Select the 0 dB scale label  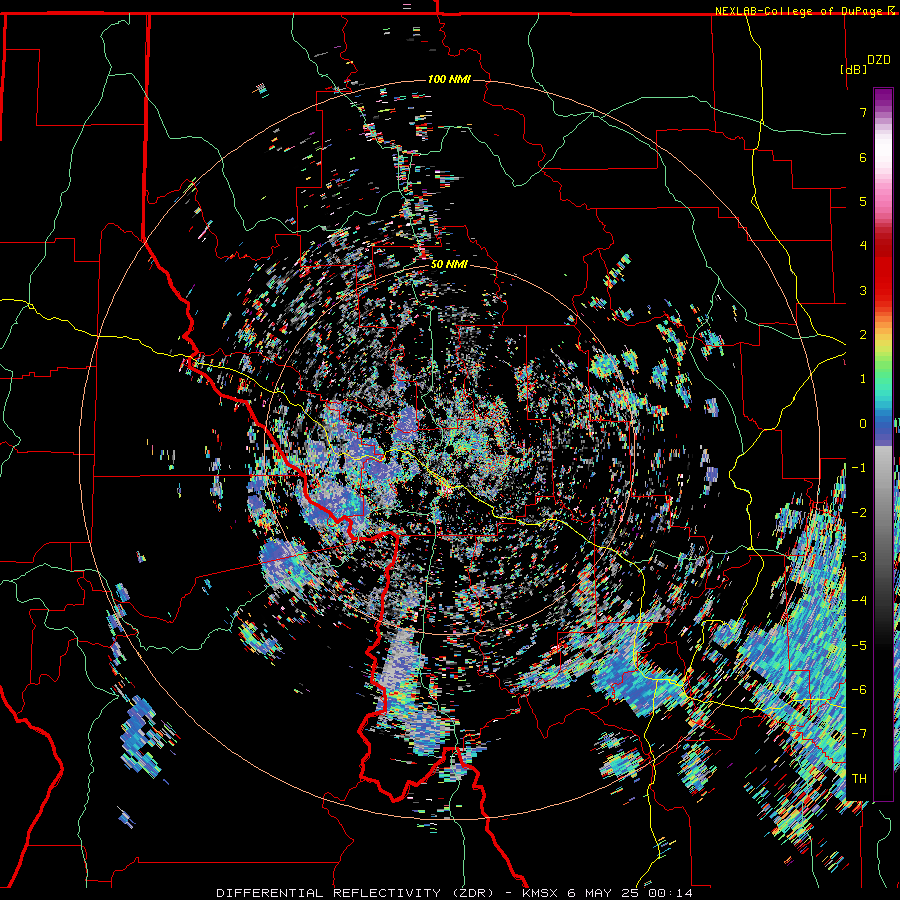[863, 424]
